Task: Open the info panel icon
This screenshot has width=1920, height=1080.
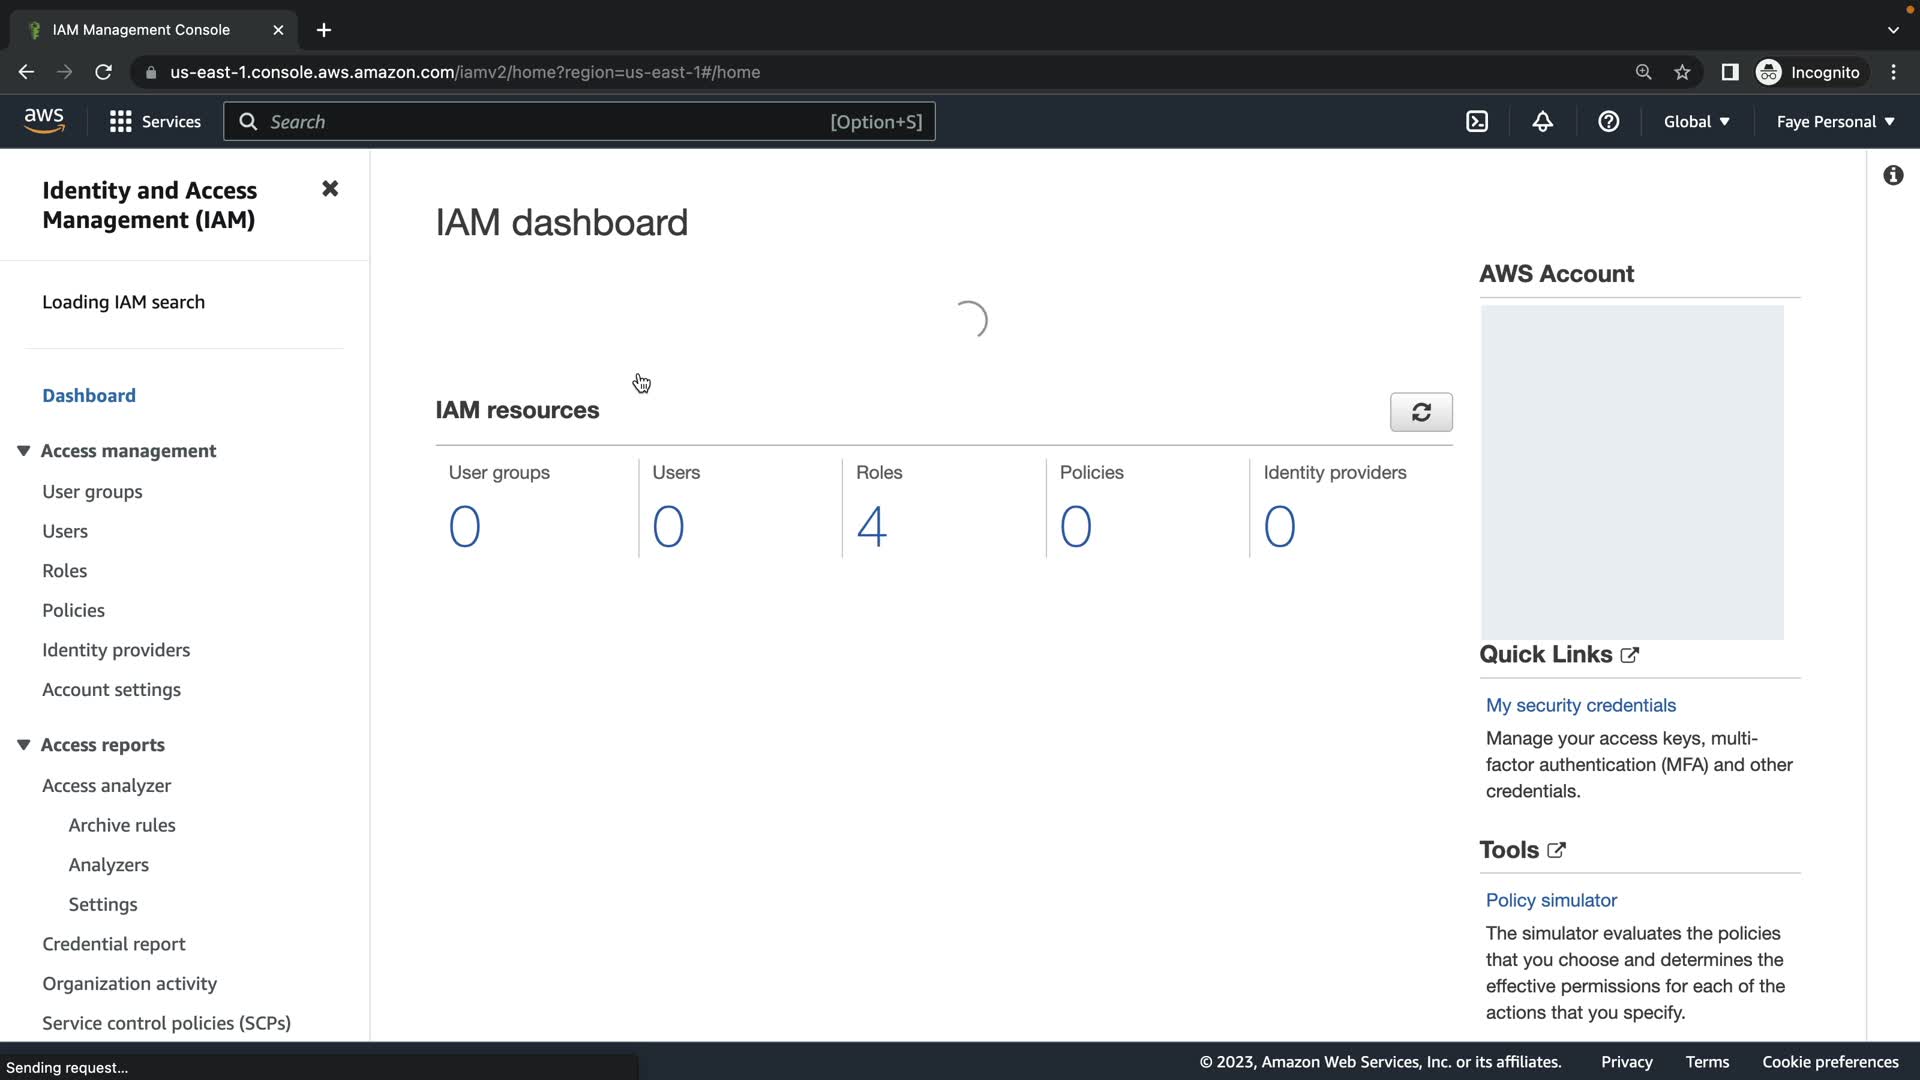Action: coord(1892,176)
